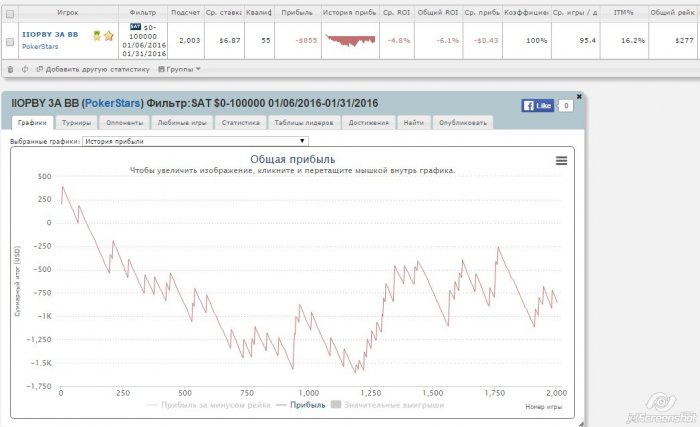Sort by 'Ср. ROI' column header

pyautogui.click(x=396, y=13)
